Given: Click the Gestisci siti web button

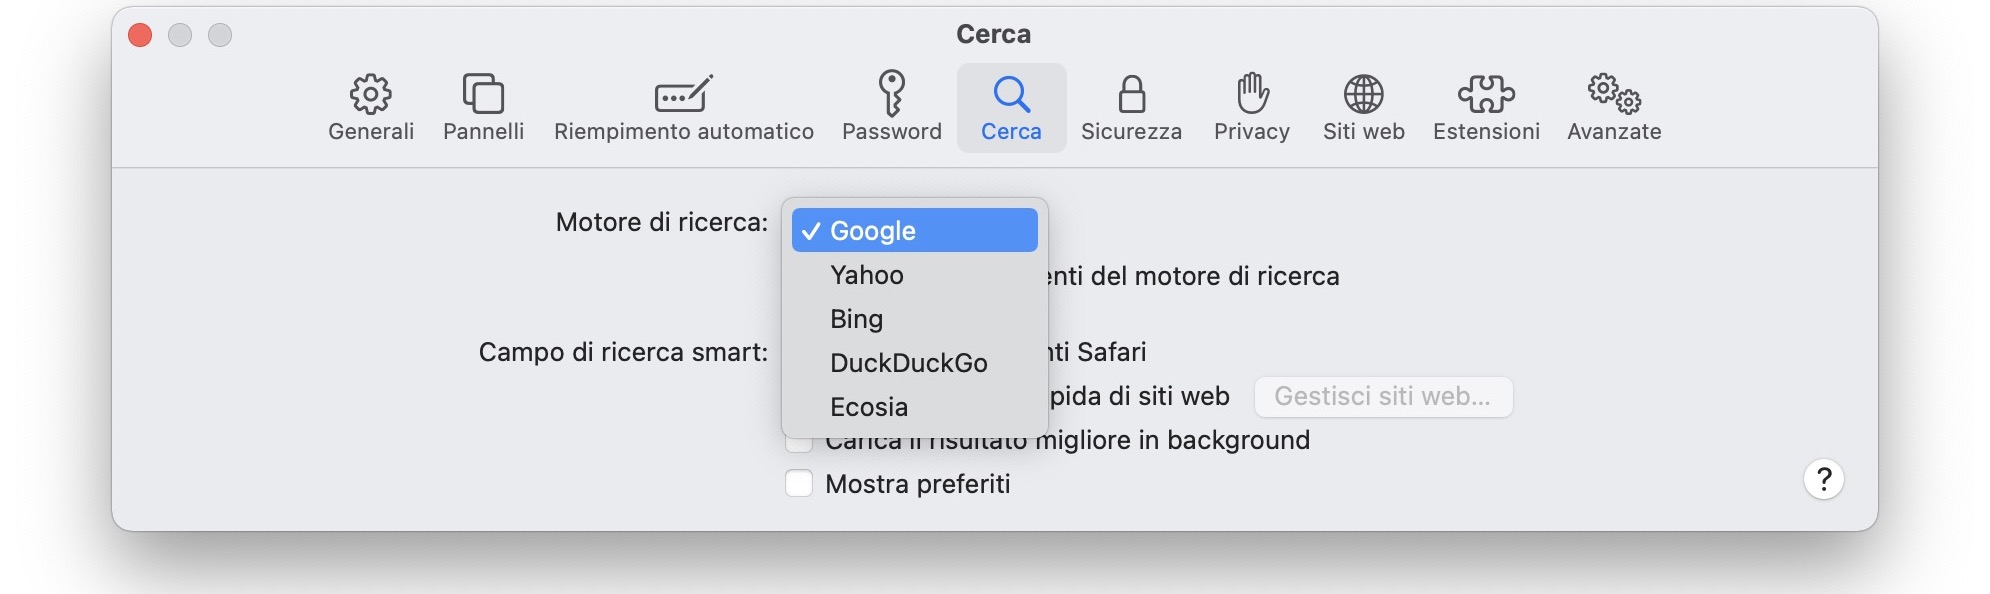Looking at the screenshot, I should (x=1383, y=397).
